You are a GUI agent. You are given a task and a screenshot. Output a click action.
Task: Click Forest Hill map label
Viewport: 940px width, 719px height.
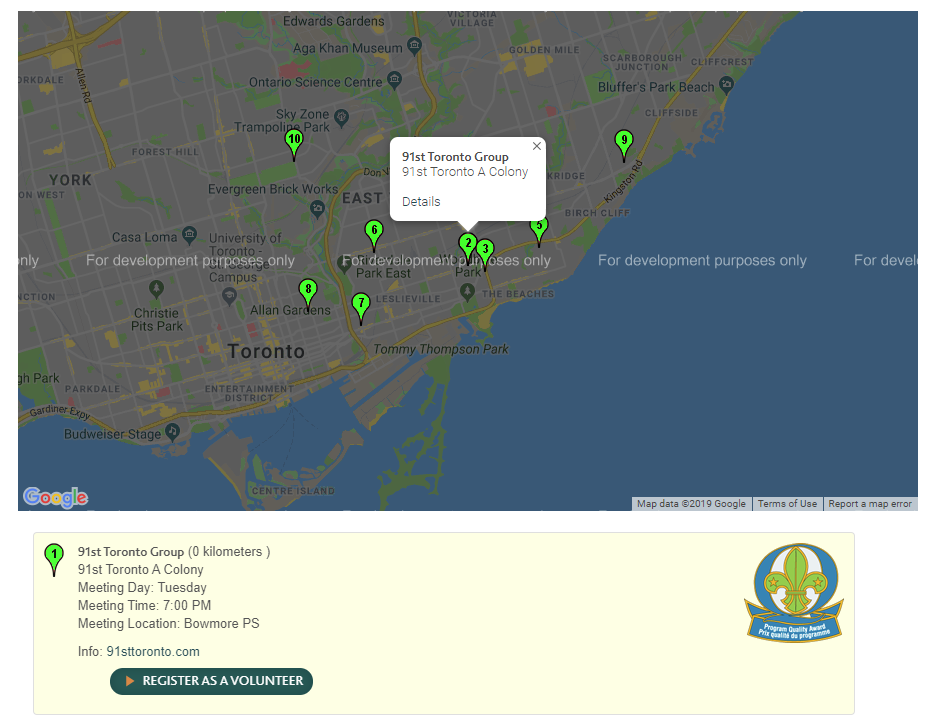tap(165, 152)
